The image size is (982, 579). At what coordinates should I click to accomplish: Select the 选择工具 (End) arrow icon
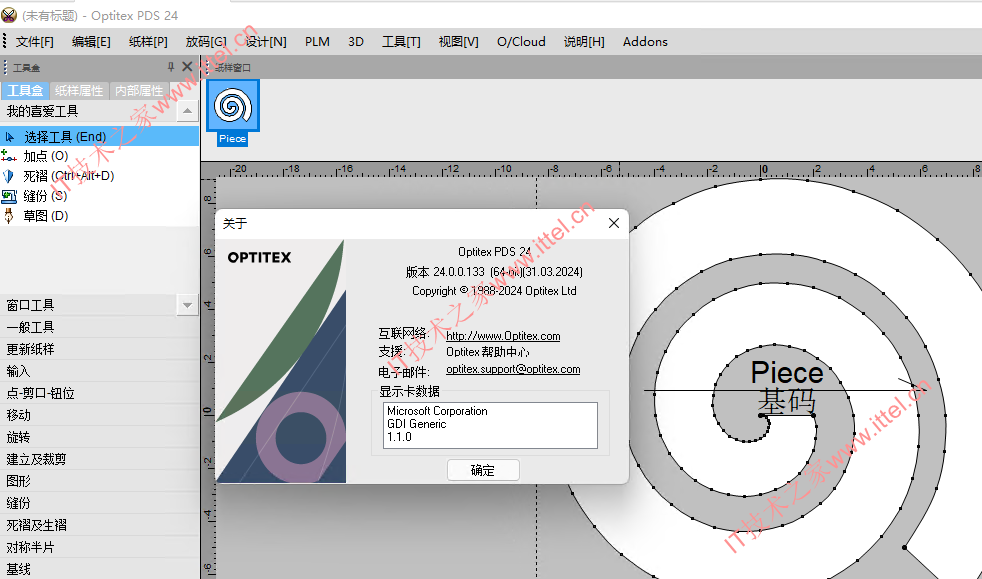click(x=9, y=136)
